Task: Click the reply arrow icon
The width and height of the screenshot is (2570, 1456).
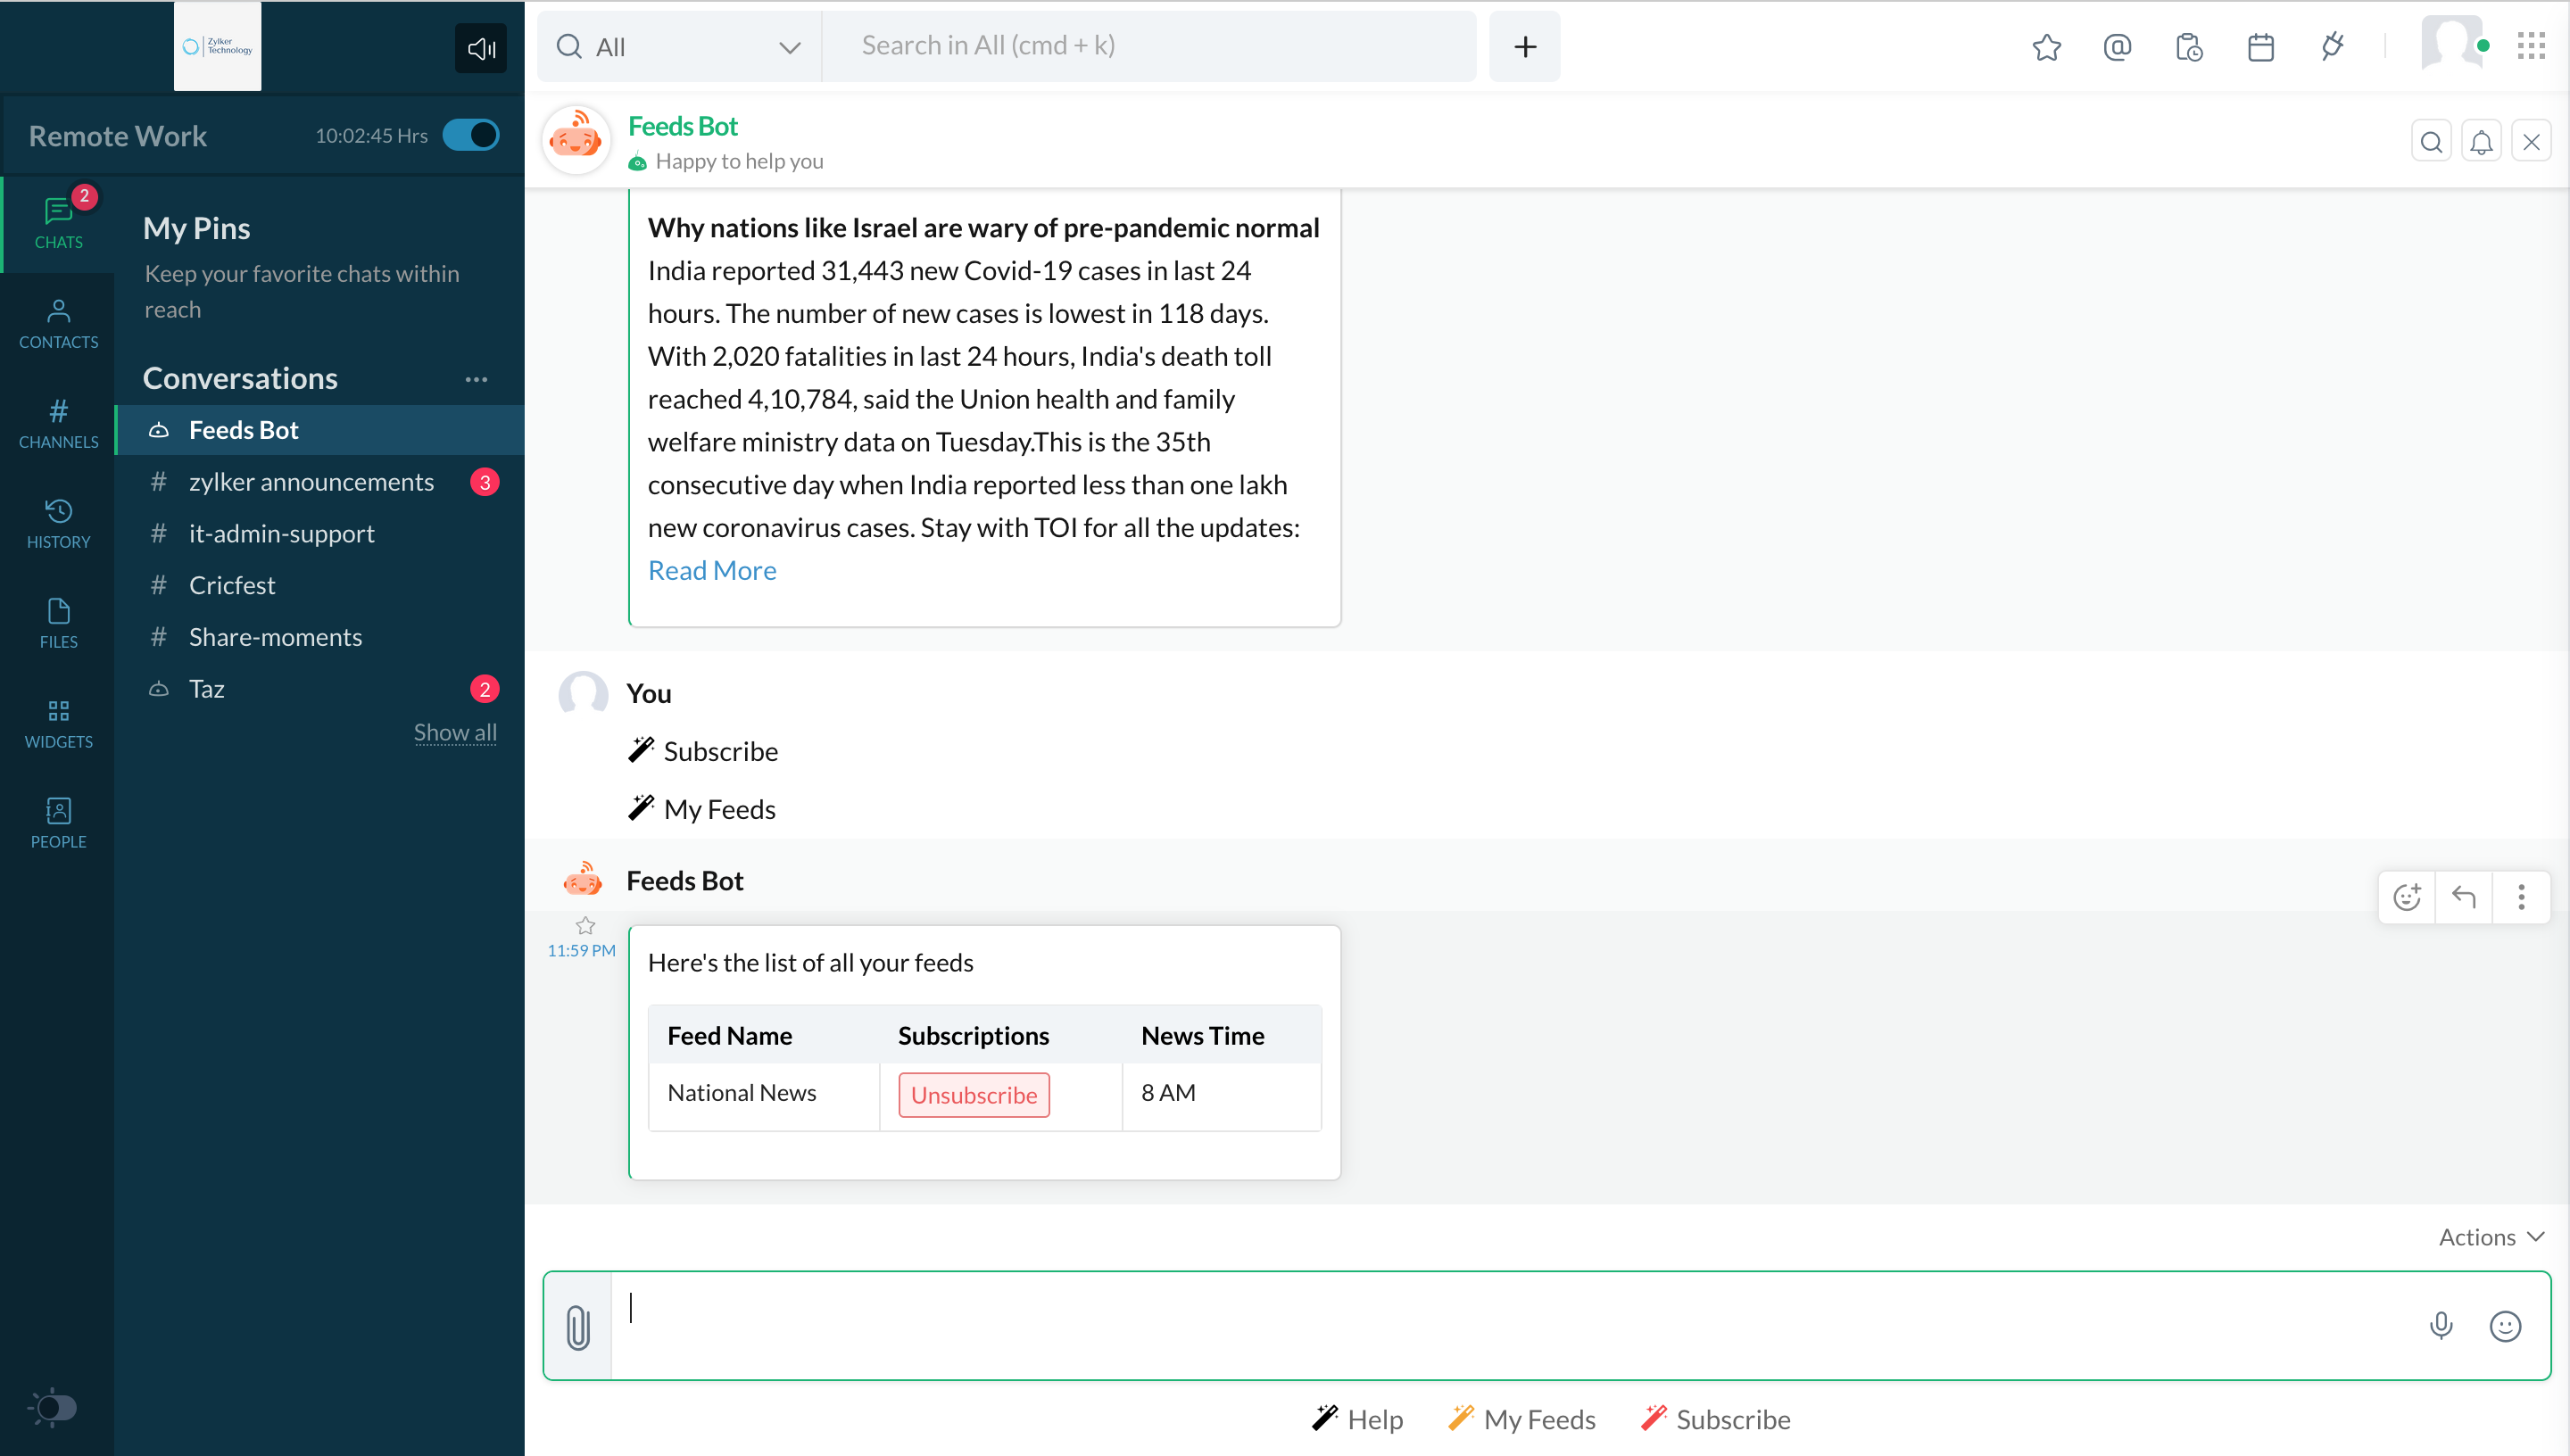Action: (x=2463, y=897)
